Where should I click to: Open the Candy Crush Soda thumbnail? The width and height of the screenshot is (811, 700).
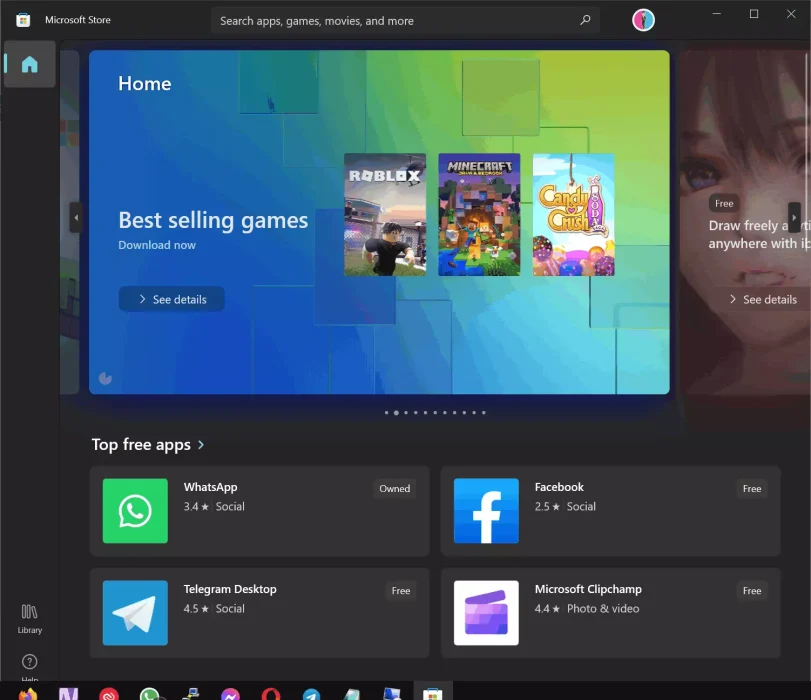574,214
